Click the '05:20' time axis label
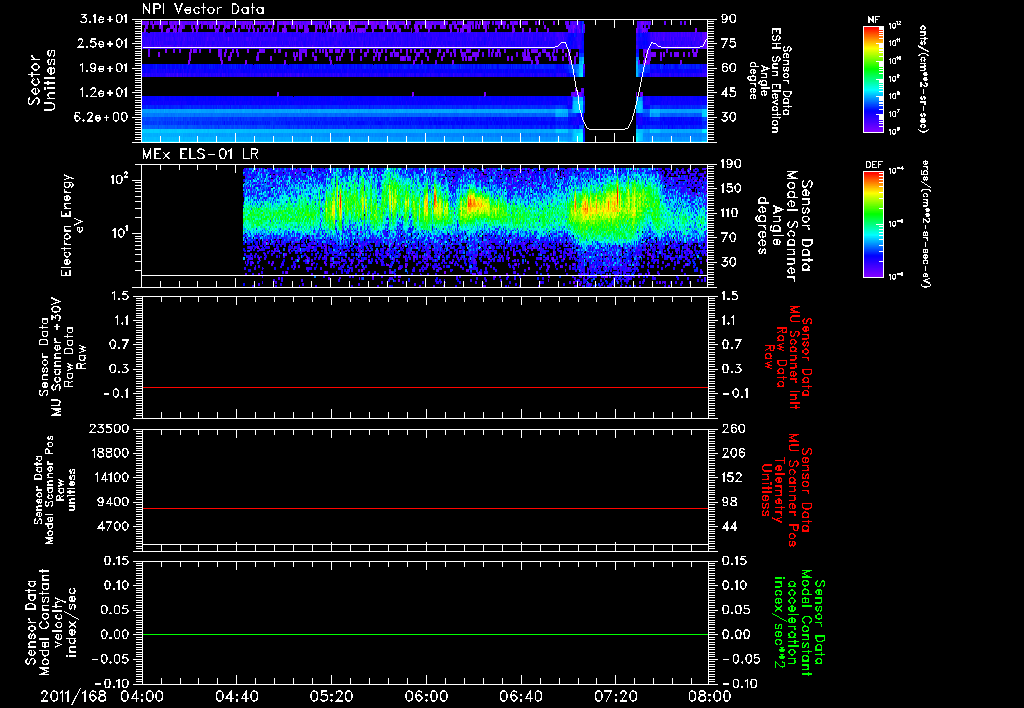The width and height of the screenshot is (1024, 708). click(x=331, y=696)
